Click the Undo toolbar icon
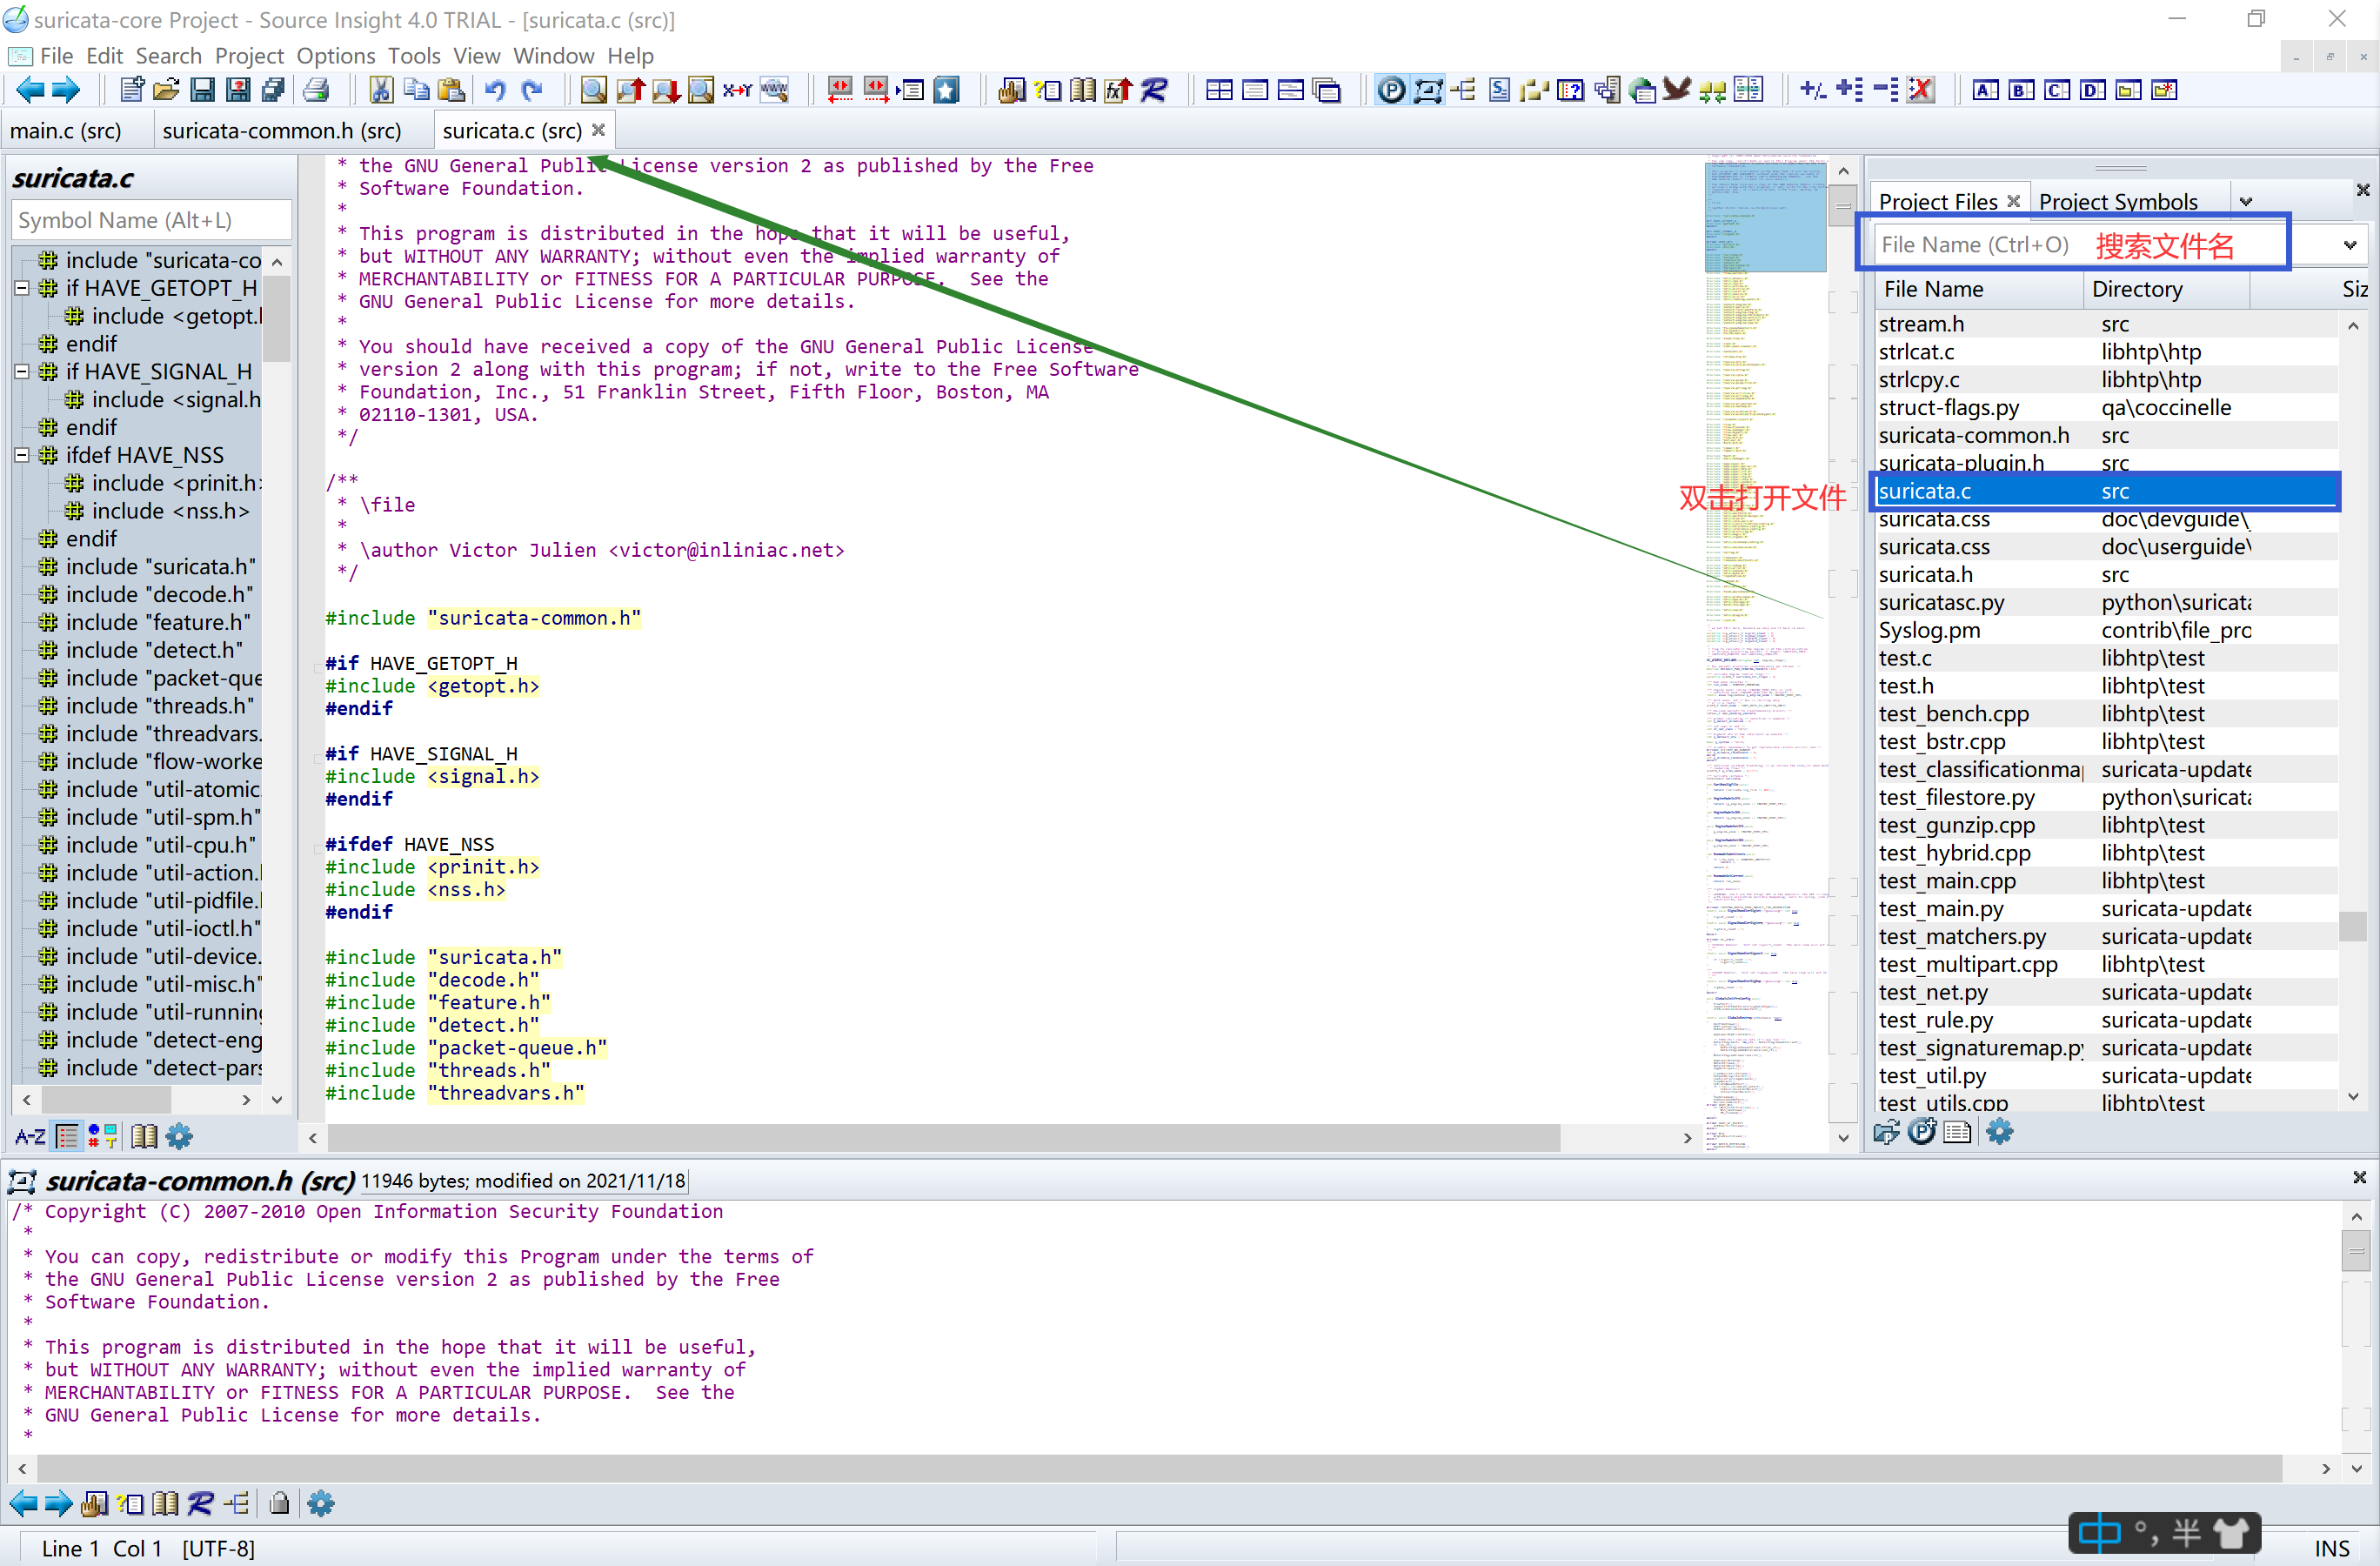 [x=495, y=90]
